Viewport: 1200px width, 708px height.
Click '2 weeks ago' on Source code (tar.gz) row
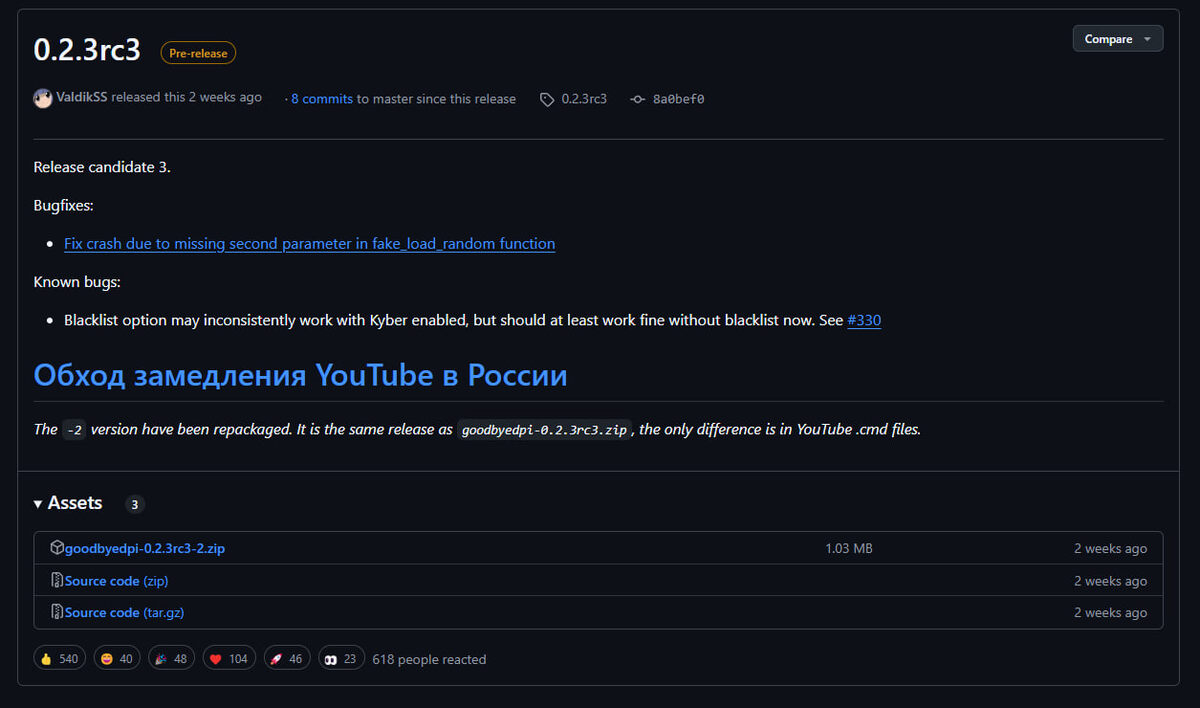(x=1111, y=612)
